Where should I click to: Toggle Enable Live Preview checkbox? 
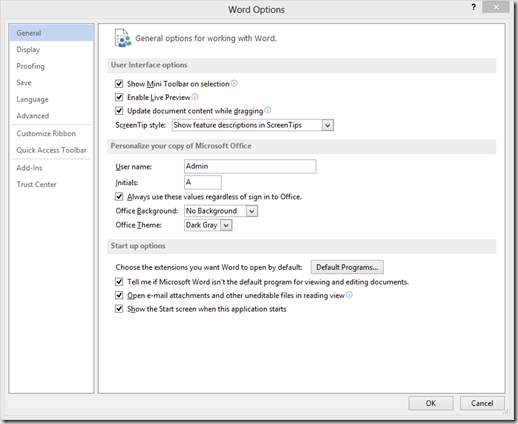pyautogui.click(x=119, y=97)
